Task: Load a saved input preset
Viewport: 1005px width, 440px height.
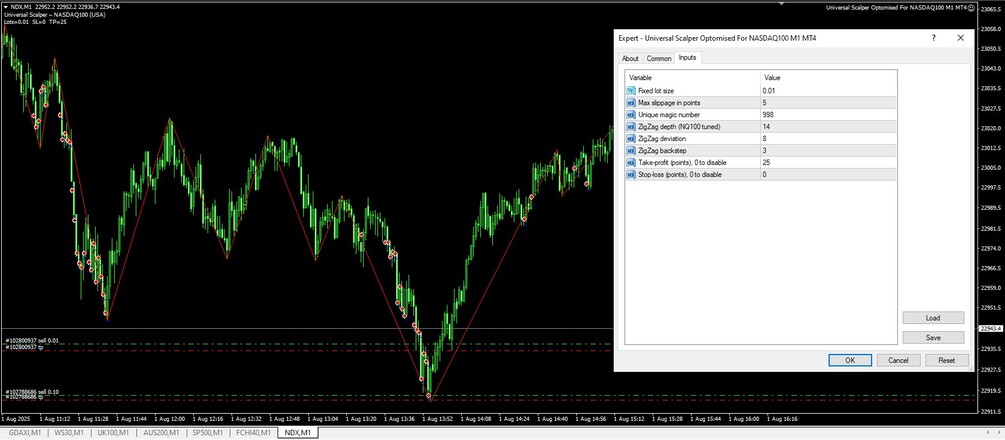Action: point(933,317)
